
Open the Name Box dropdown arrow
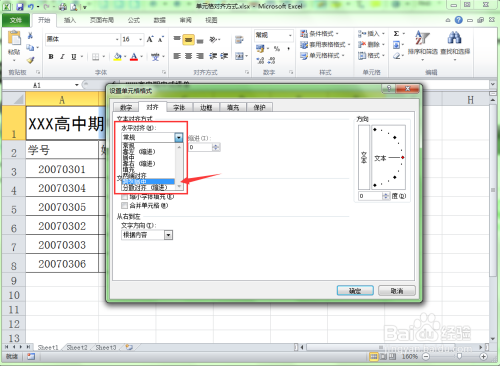77,85
